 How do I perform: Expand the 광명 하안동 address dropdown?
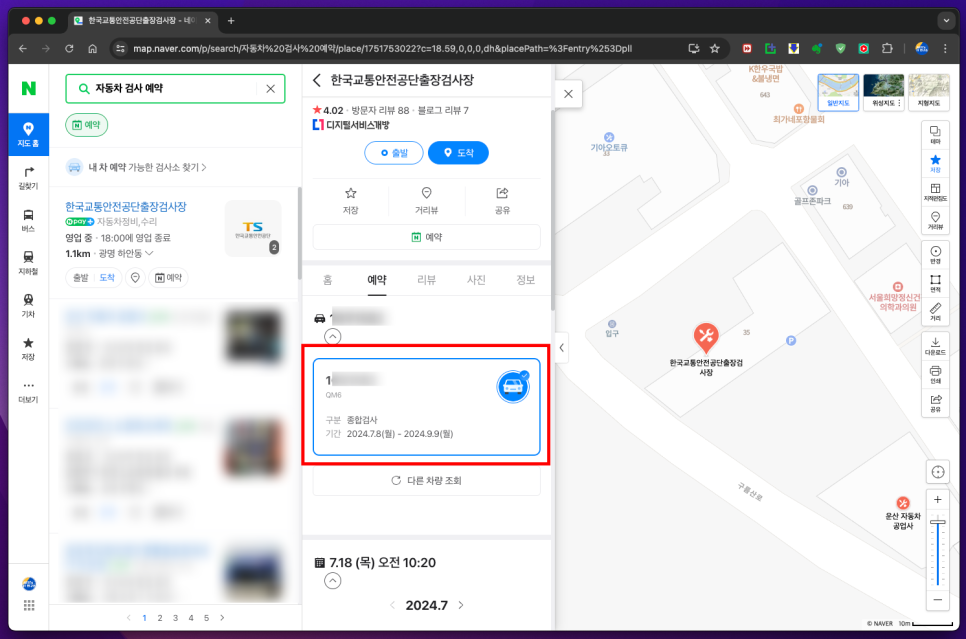tap(126, 253)
